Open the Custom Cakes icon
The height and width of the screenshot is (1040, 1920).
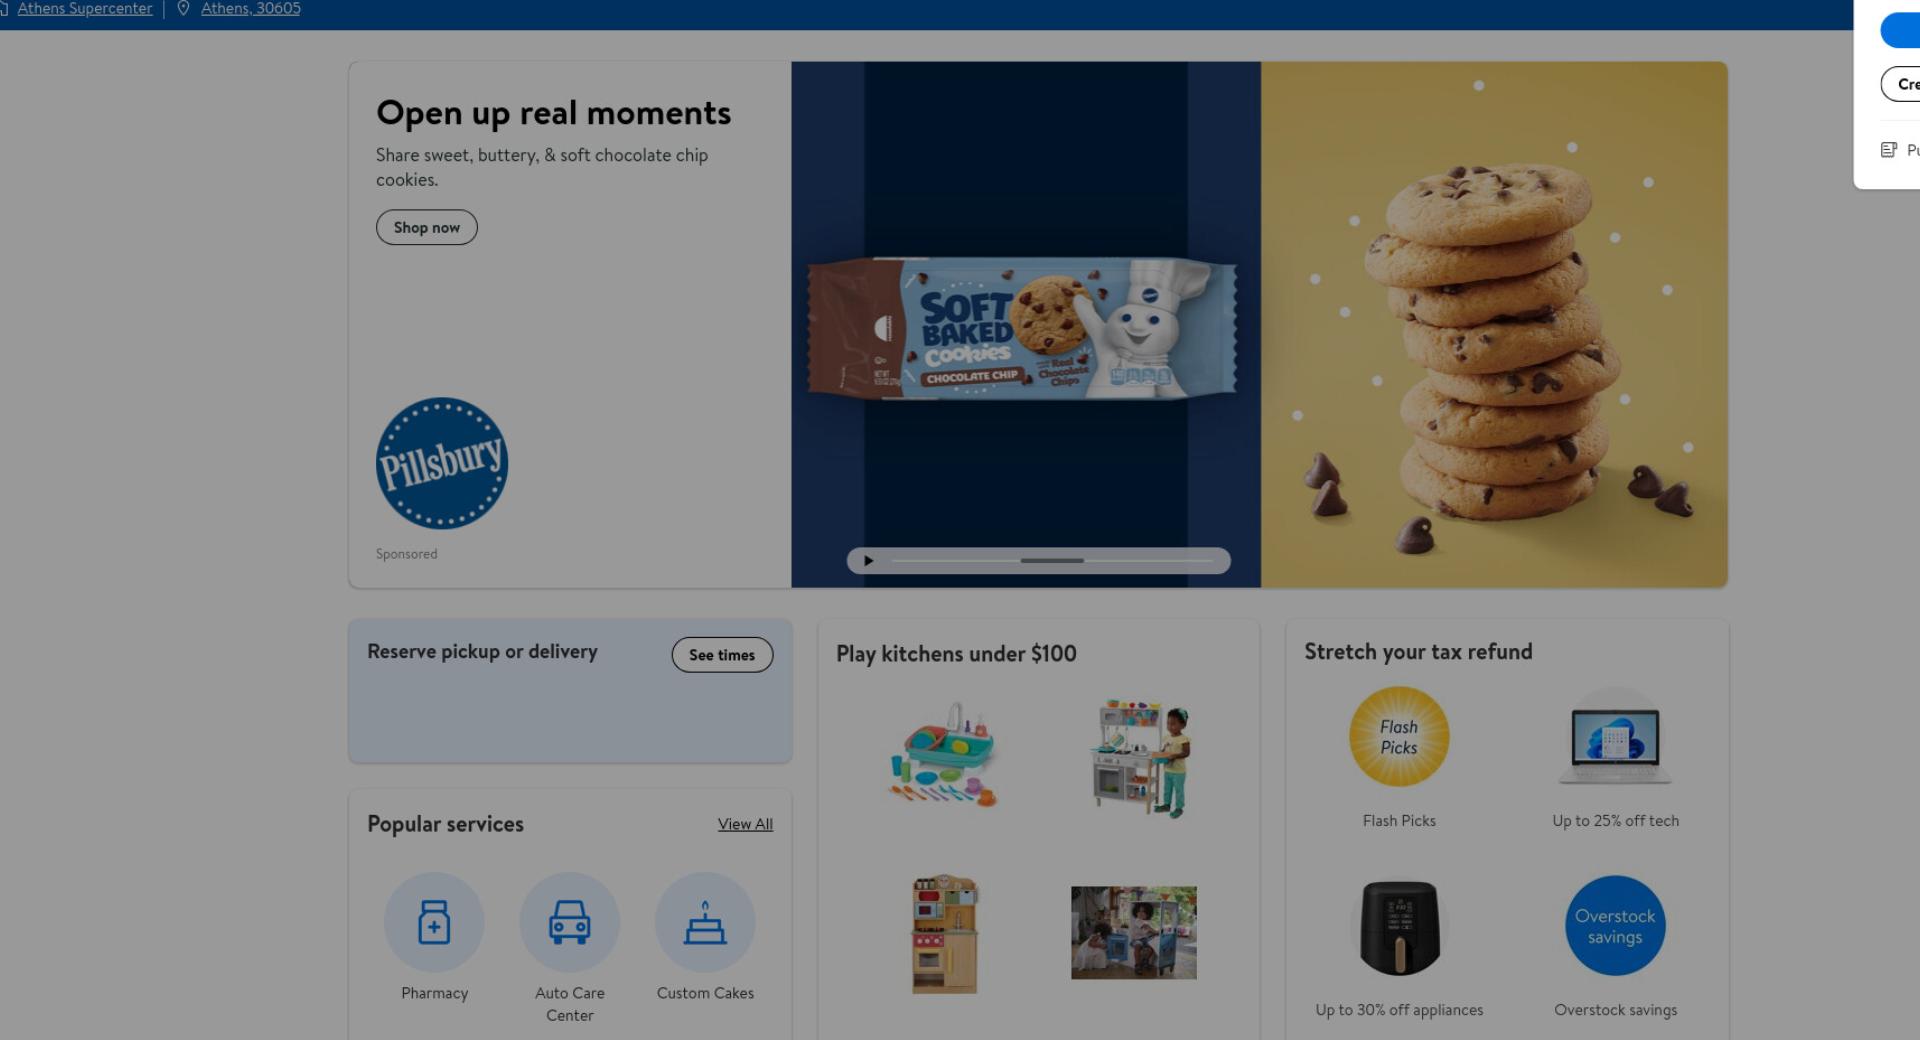[x=705, y=922]
